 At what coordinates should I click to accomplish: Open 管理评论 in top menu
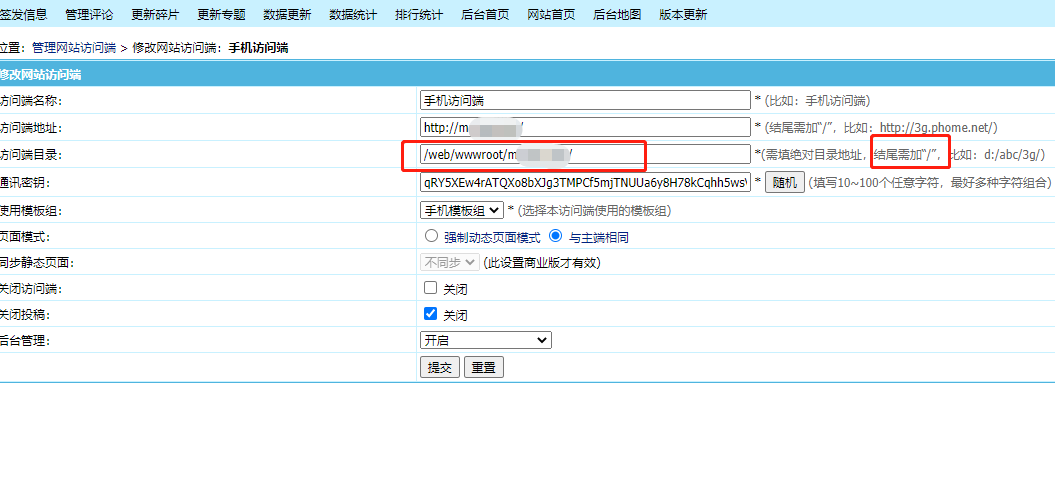(89, 14)
